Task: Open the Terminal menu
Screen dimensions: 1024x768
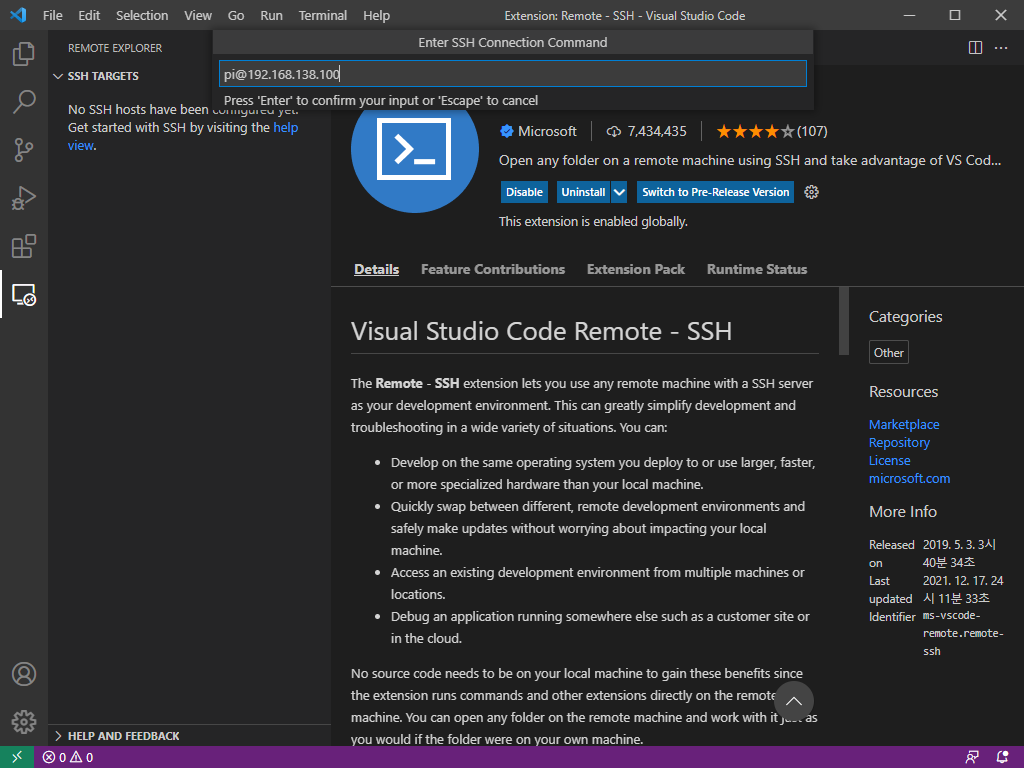Action: [323, 15]
